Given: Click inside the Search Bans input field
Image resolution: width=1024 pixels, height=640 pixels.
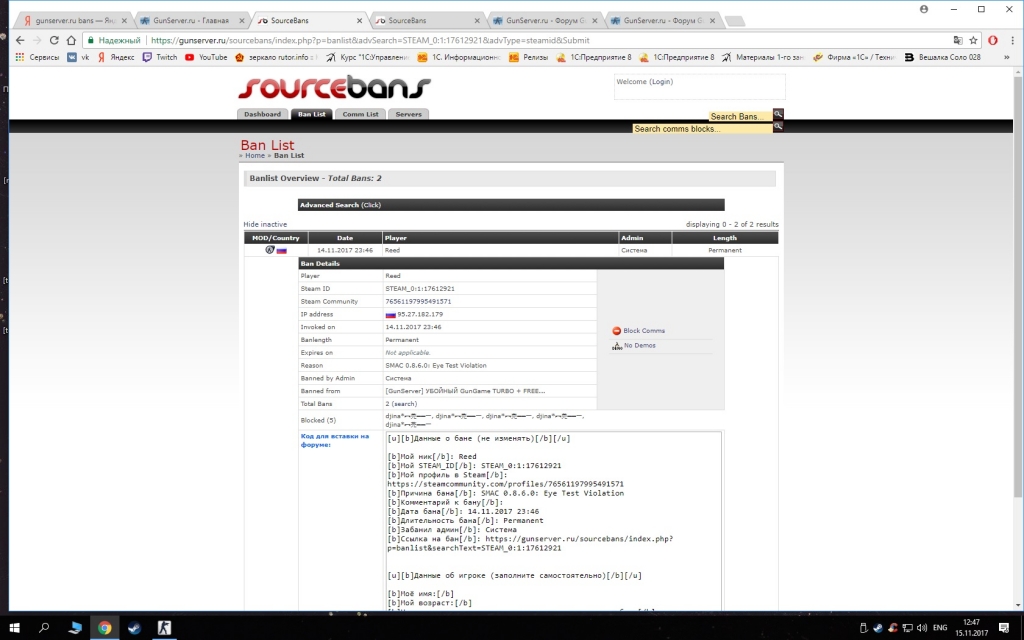Looking at the screenshot, I should click(739, 117).
